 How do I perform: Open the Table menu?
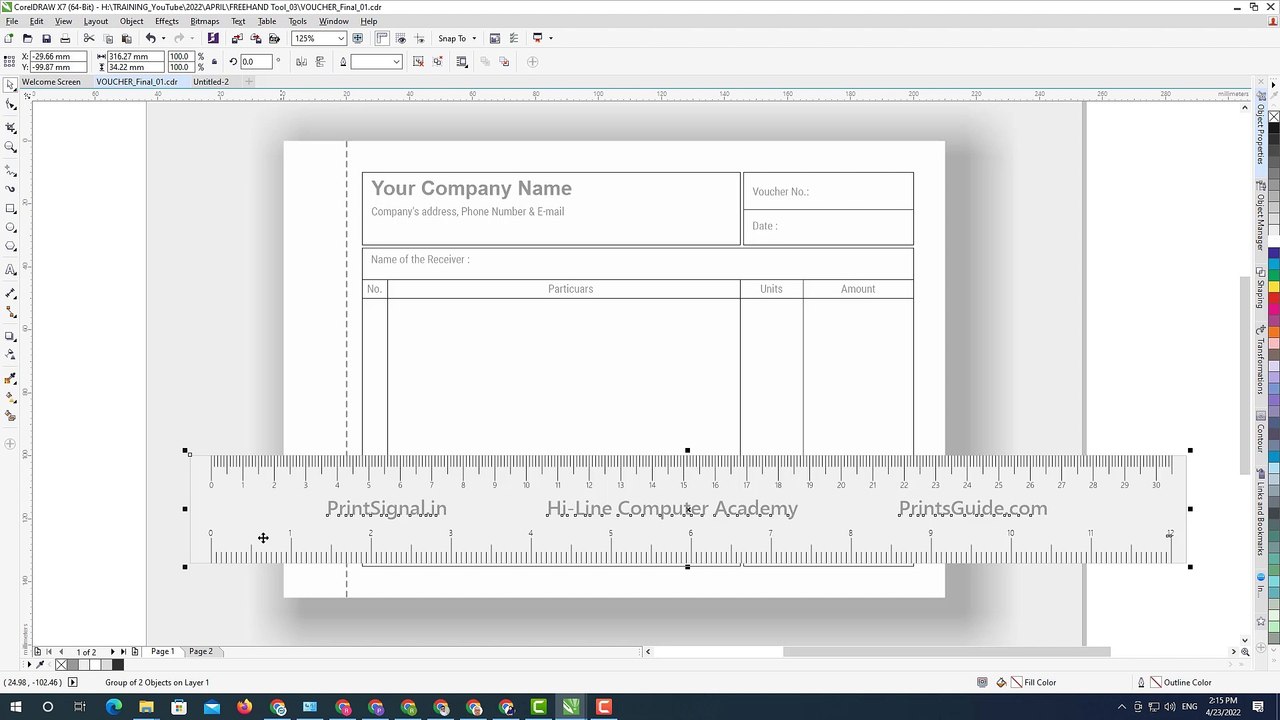click(x=267, y=21)
